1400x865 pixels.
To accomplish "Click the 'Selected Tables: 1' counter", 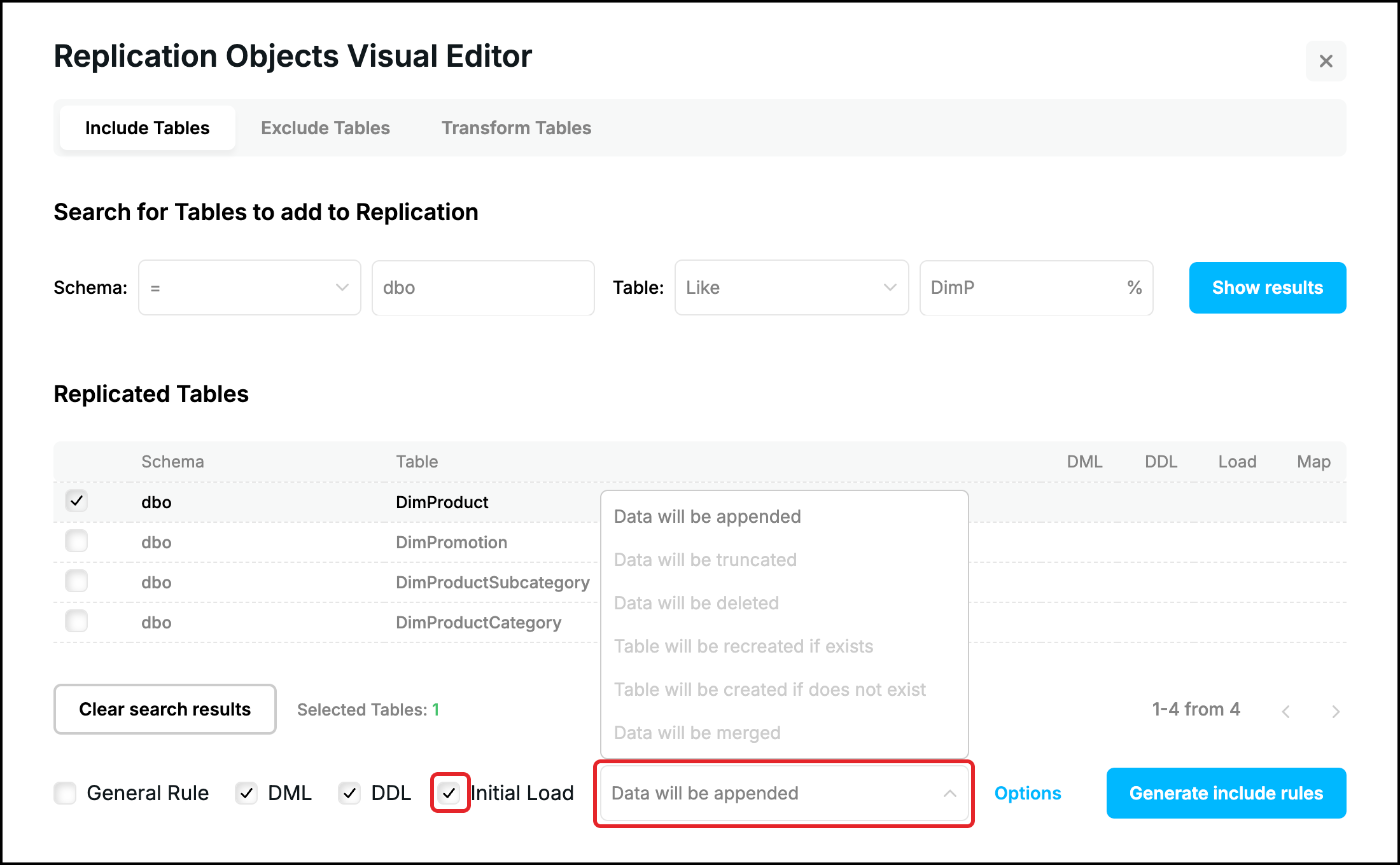I will 368,710.
